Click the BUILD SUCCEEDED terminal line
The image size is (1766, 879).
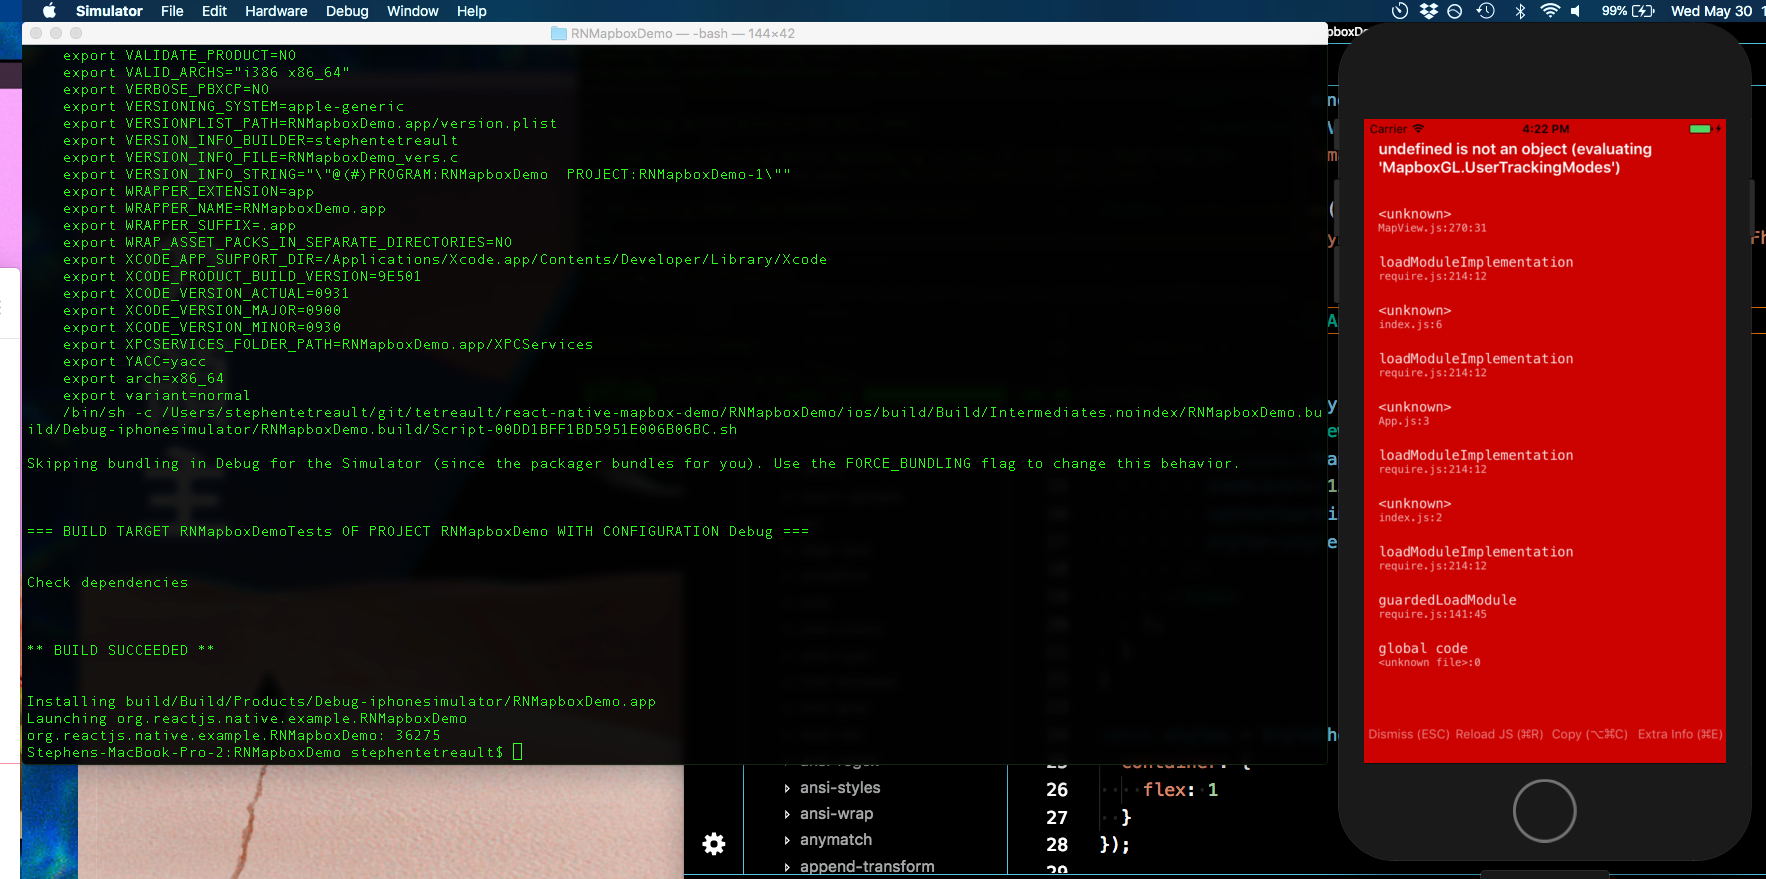(x=121, y=650)
